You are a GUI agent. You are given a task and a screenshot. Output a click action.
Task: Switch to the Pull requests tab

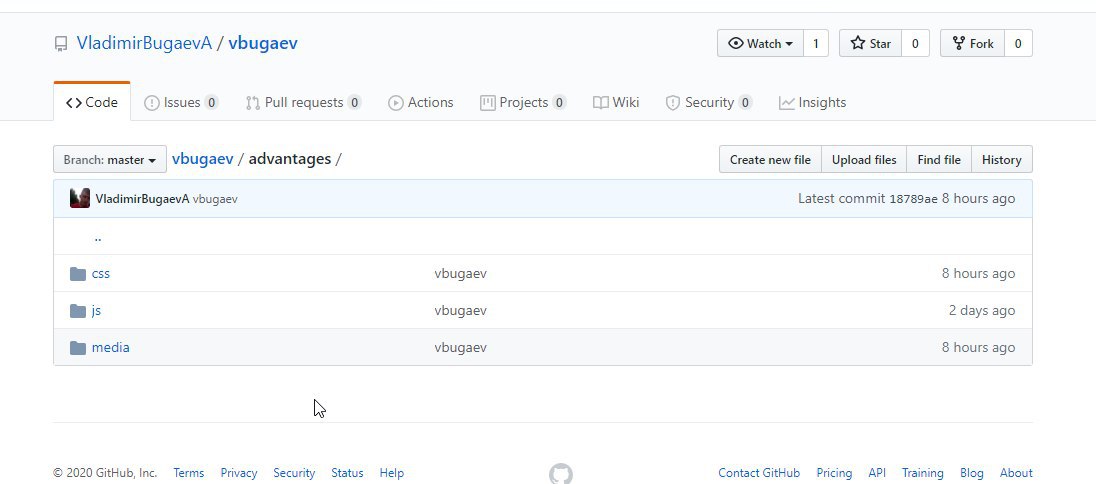(303, 102)
